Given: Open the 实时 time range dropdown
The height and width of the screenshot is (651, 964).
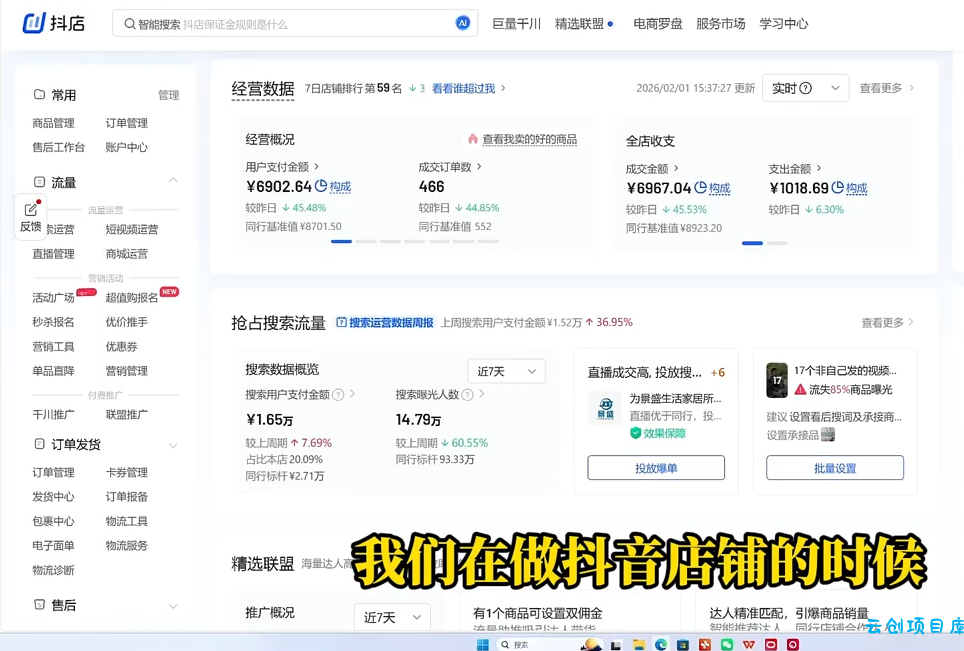Looking at the screenshot, I should pyautogui.click(x=805, y=88).
